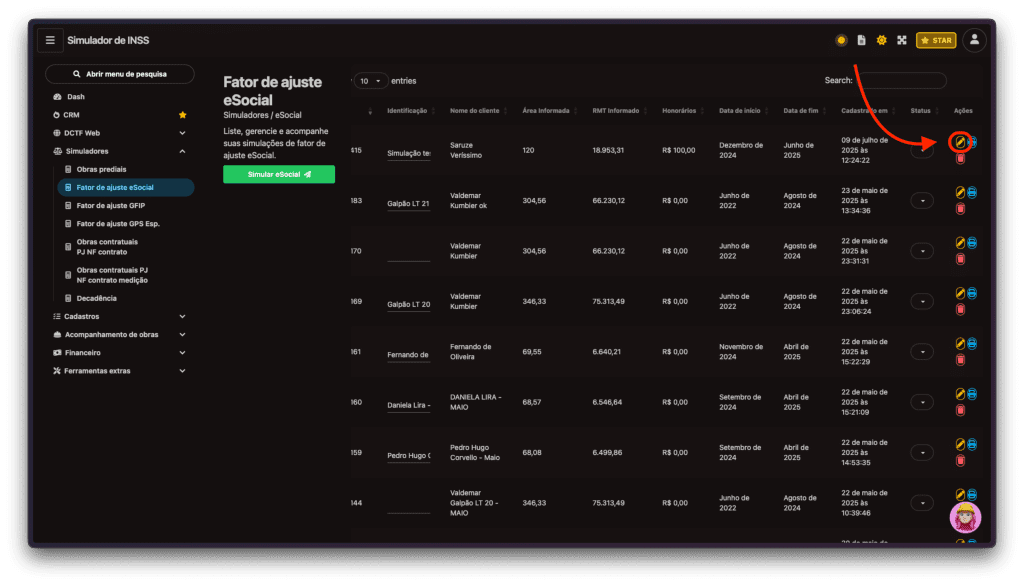Image resolution: width=1024 pixels, height=585 pixels.
Task: Open the user profile avatar menu
Action: coord(974,40)
